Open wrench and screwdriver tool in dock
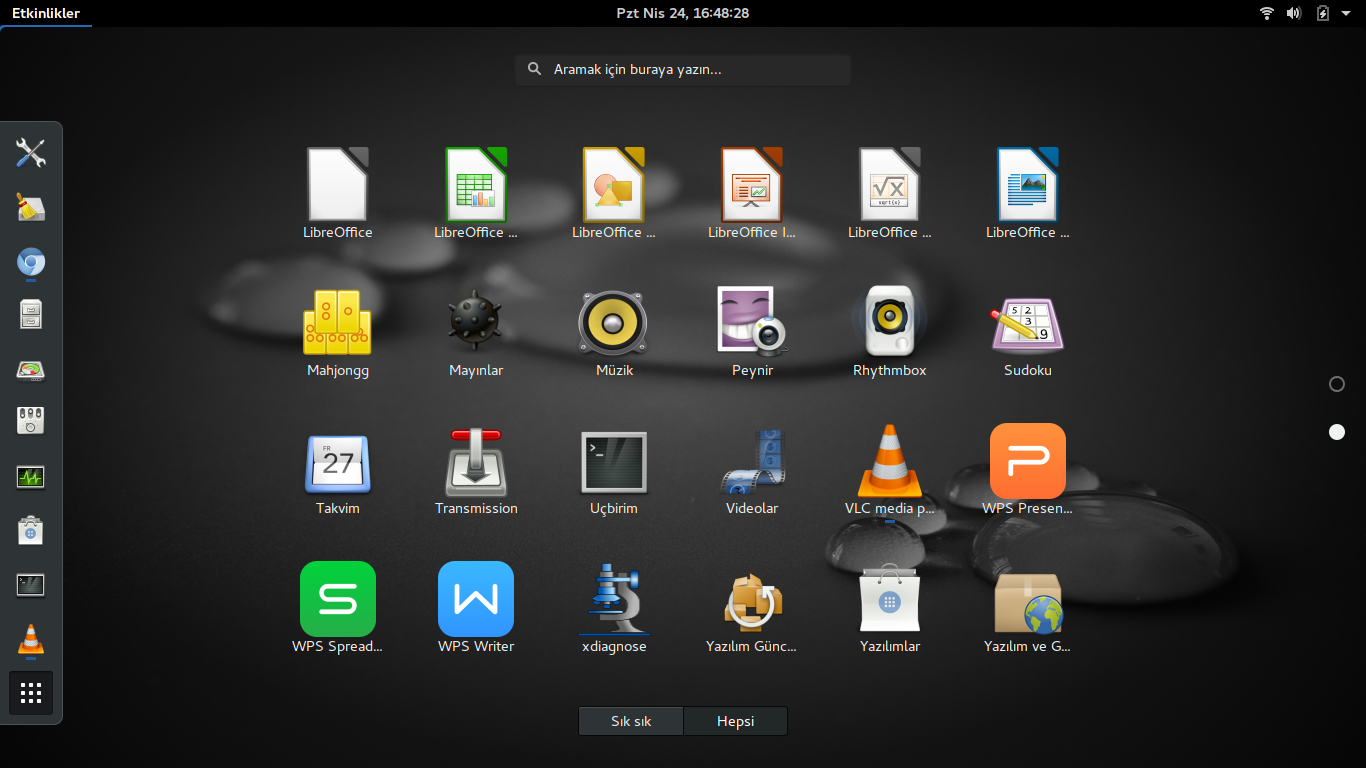The image size is (1366, 768). click(x=31, y=153)
